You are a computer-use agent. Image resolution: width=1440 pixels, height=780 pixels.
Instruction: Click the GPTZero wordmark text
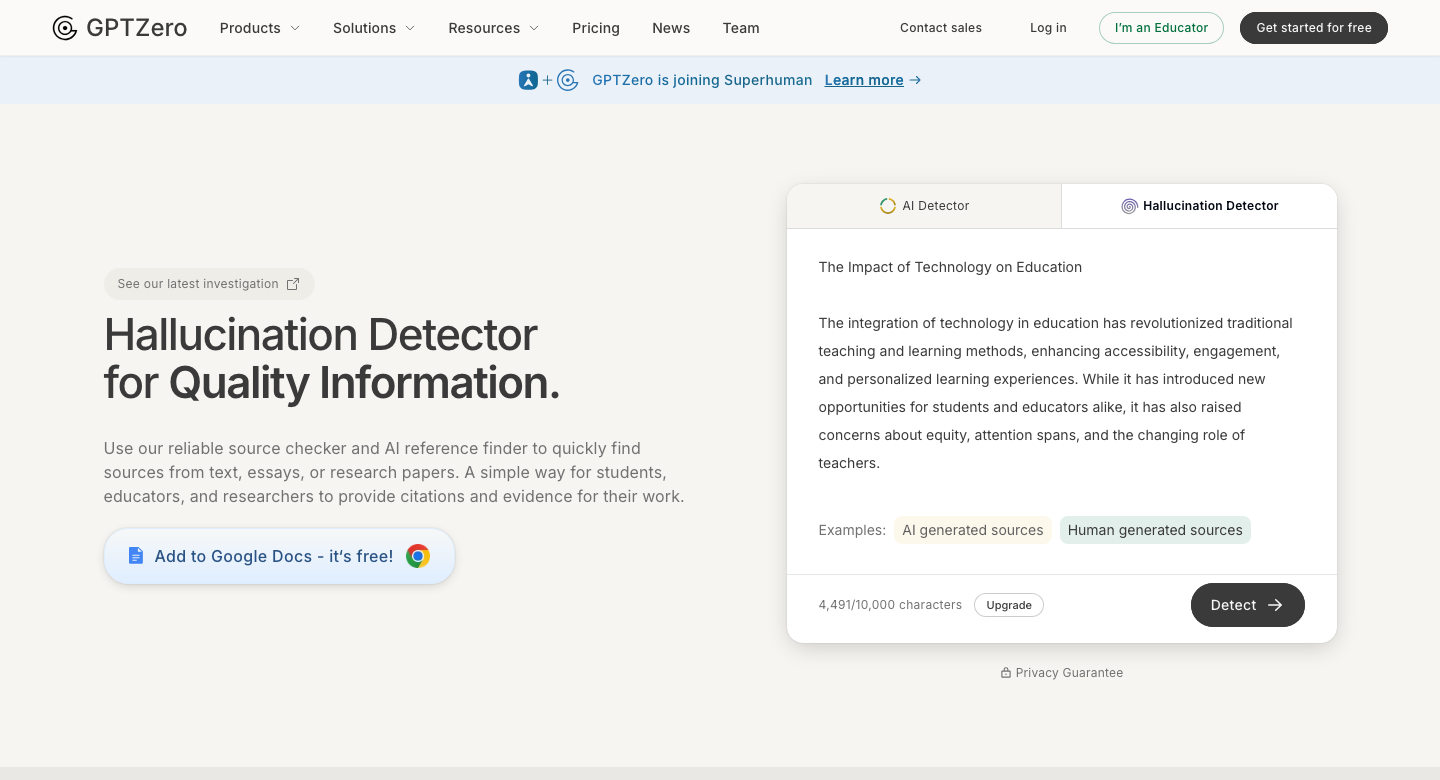pos(137,28)
